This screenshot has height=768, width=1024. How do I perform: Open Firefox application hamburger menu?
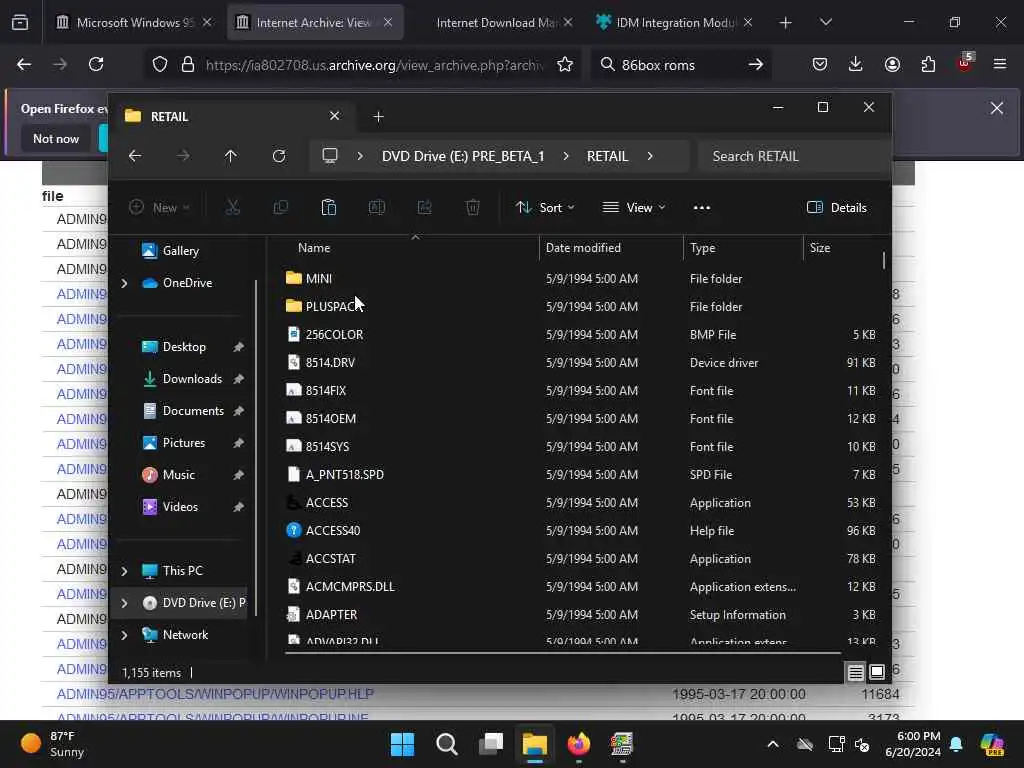[1000, 64]
